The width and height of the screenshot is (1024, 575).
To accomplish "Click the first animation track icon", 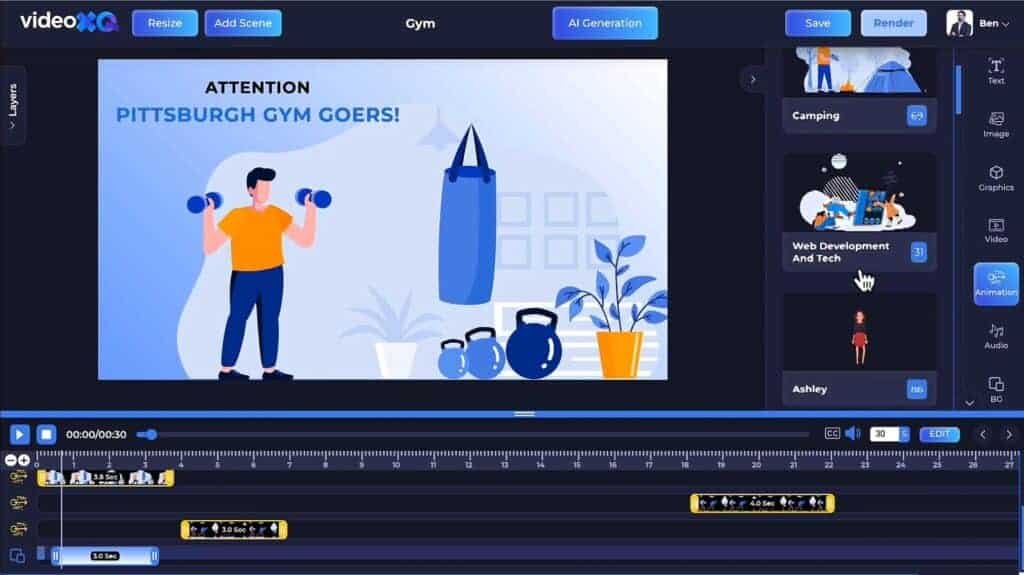I will point(18,478).
